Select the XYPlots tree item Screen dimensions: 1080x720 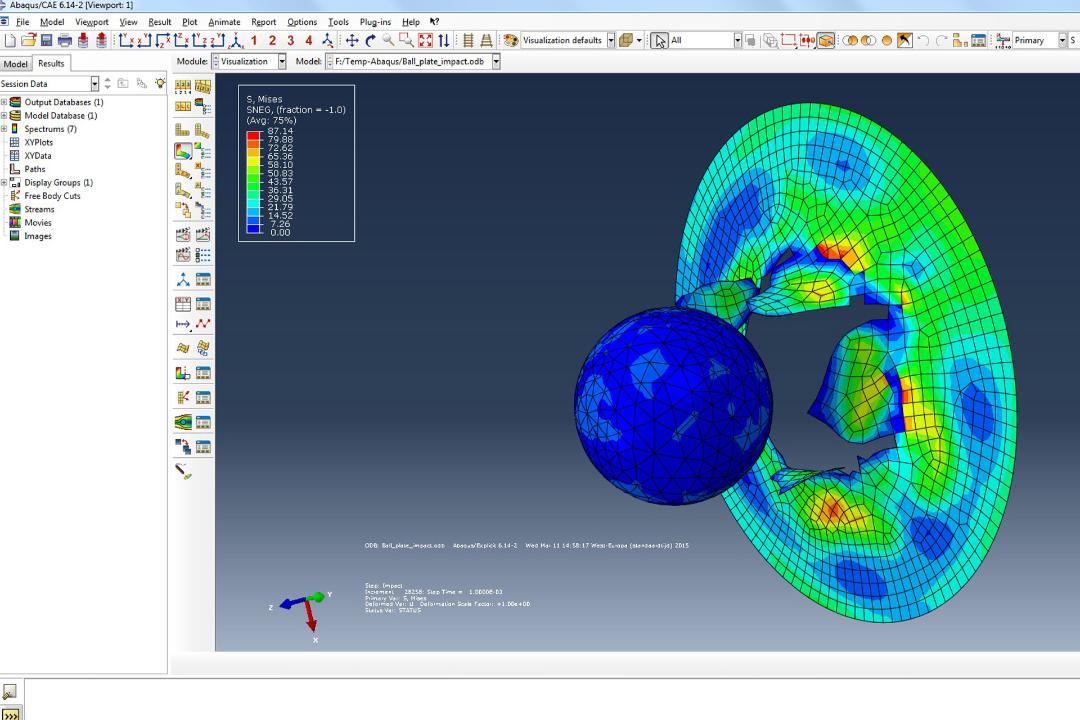pyautogui.click(x=39, y=142)
